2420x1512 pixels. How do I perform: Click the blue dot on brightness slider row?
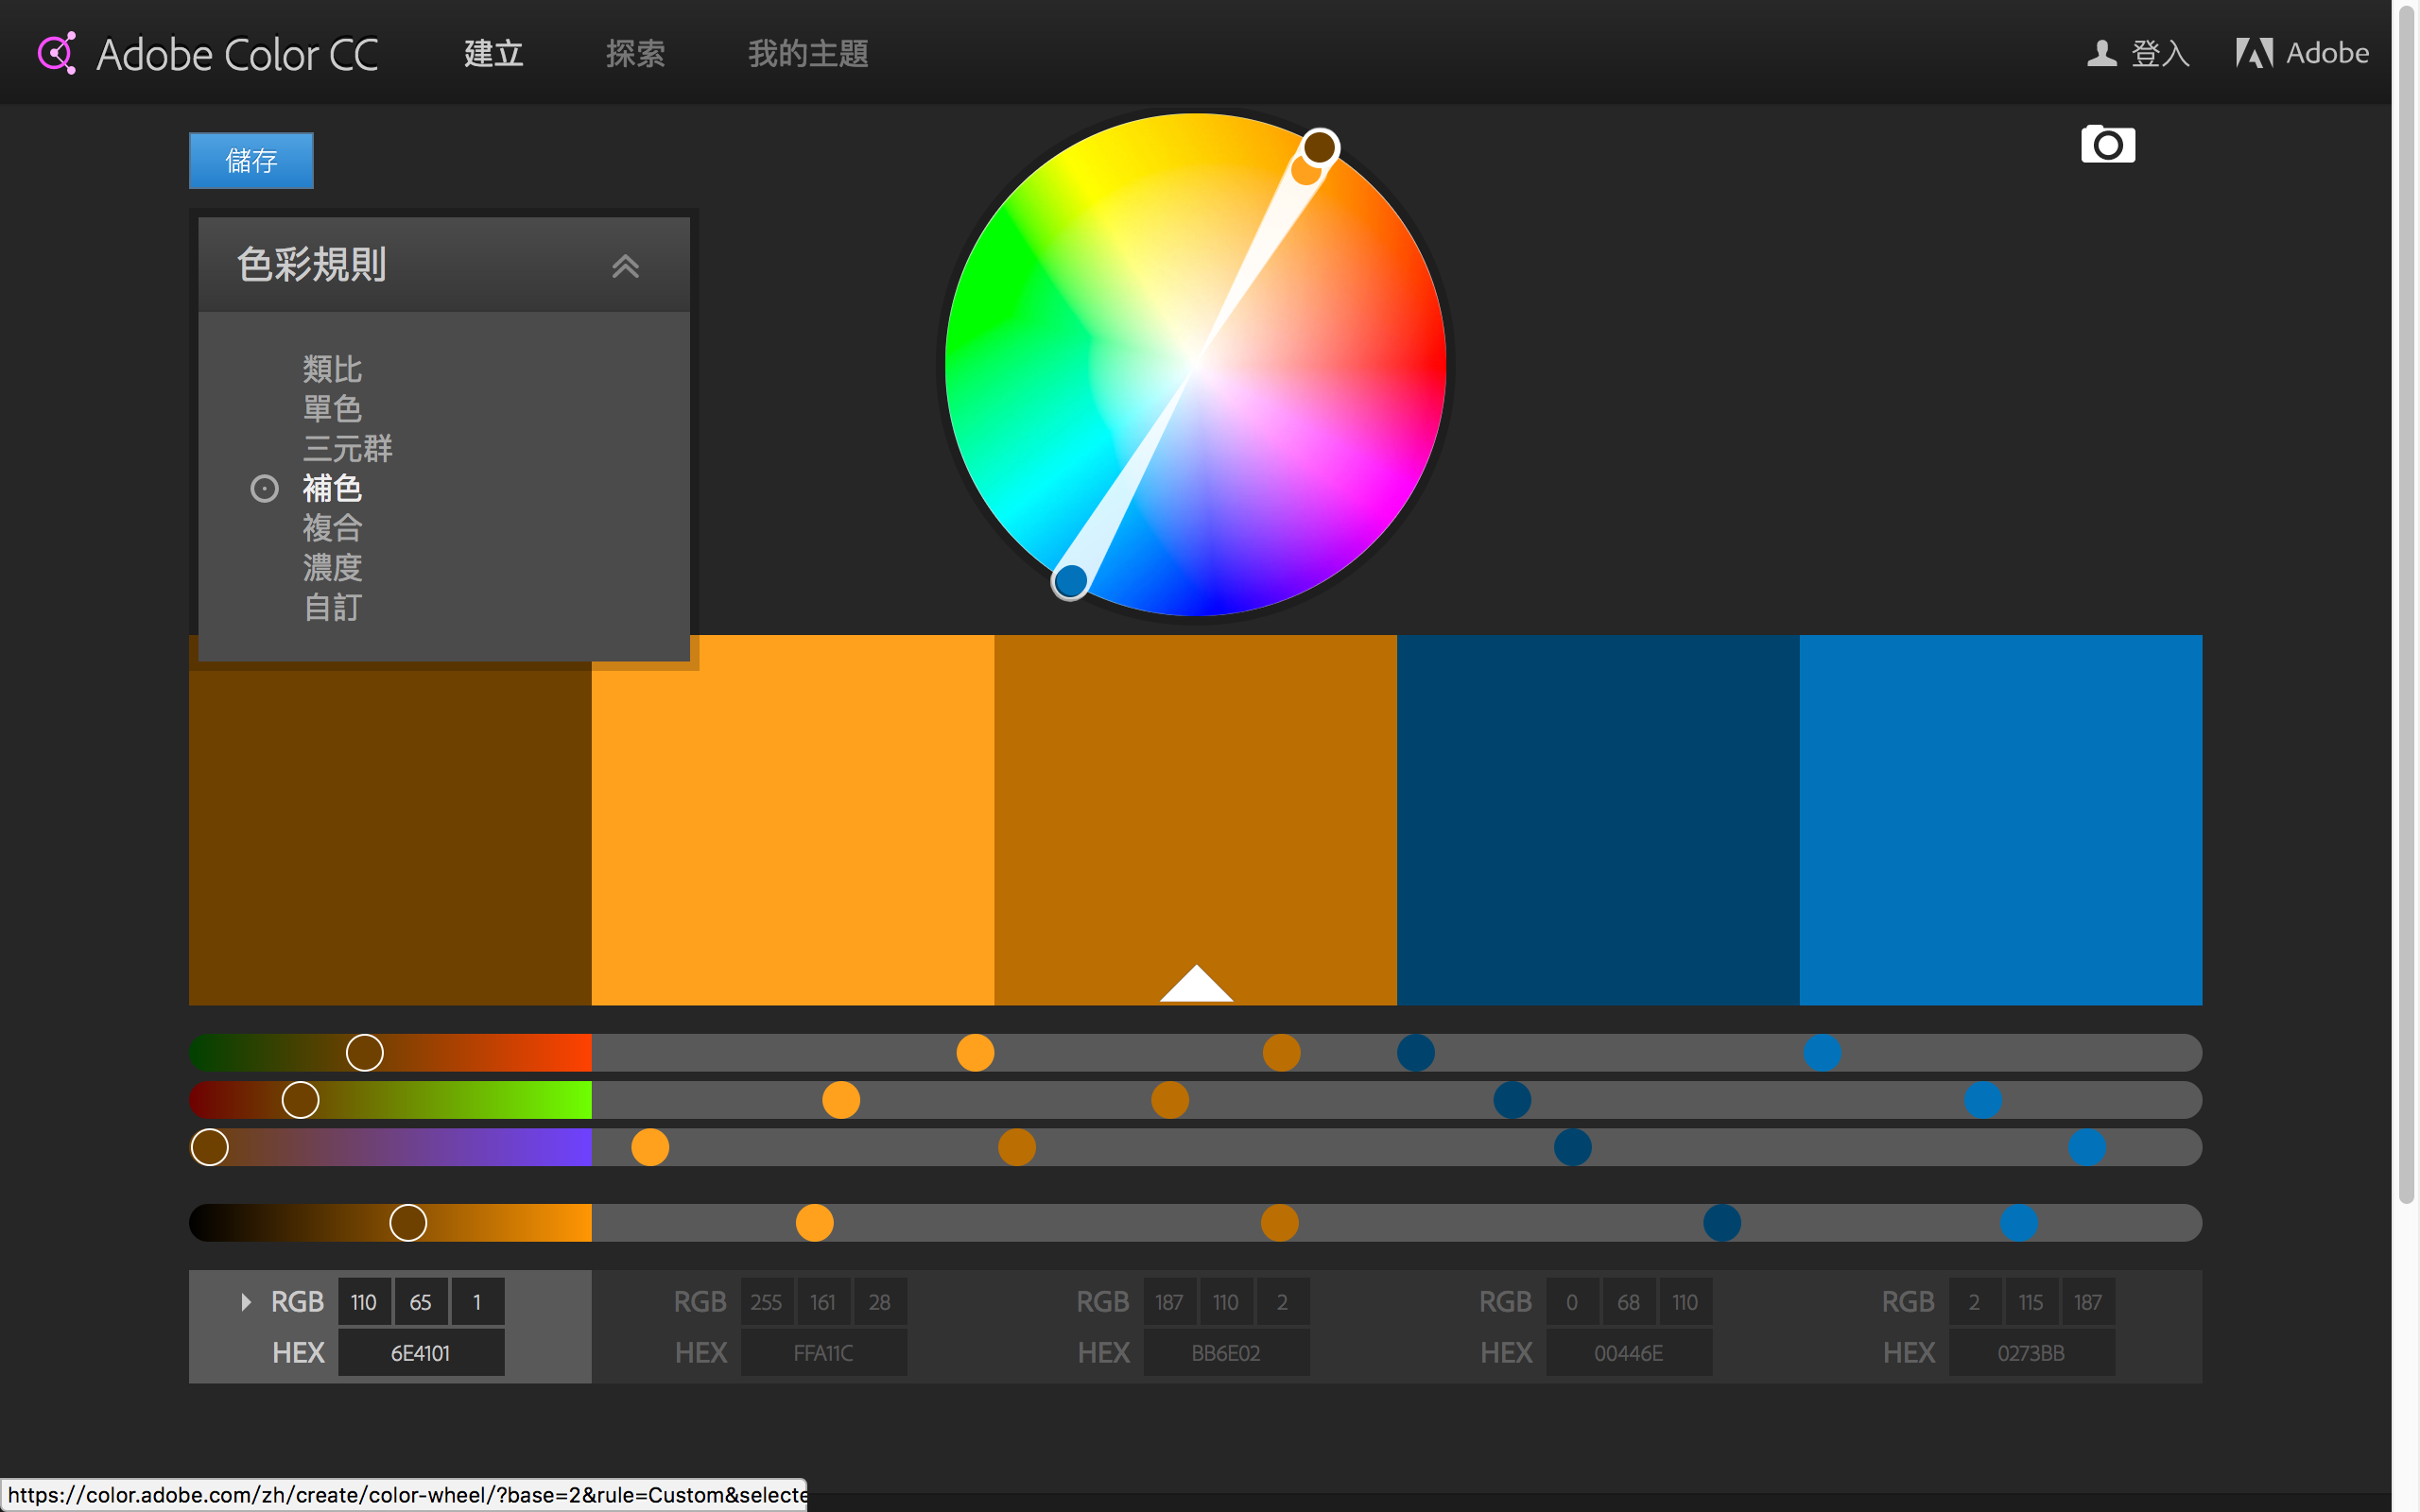pos(2019,1222)
